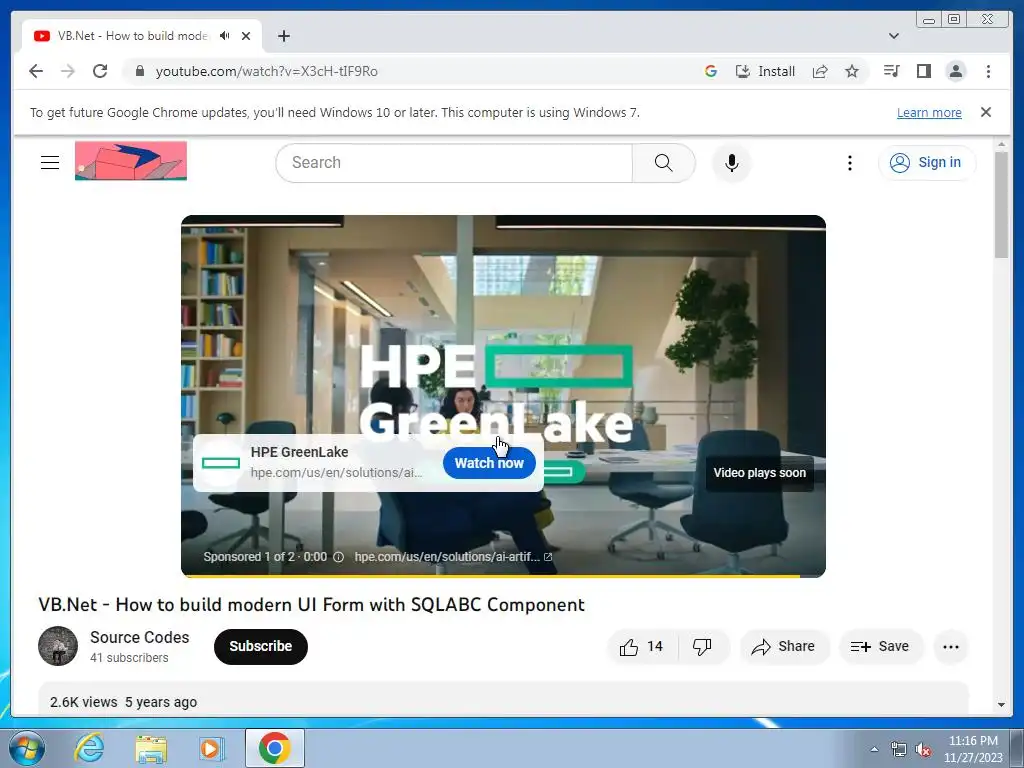Image resolution: width=1024 pixels, height=768 pixels.
Task: Install the YouTube app
Action: 765,71
